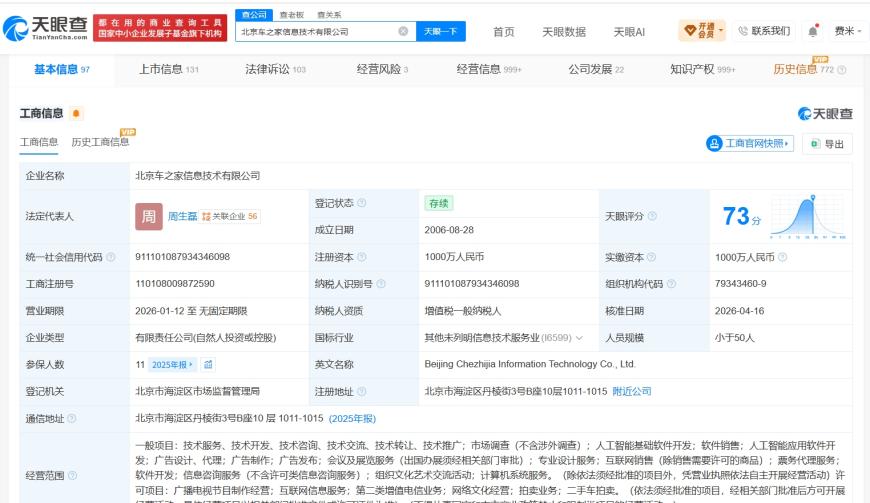
Task: Click the help icon beside 统一社会信用代码
Action: pyautogui.click(x=110, y=257)
